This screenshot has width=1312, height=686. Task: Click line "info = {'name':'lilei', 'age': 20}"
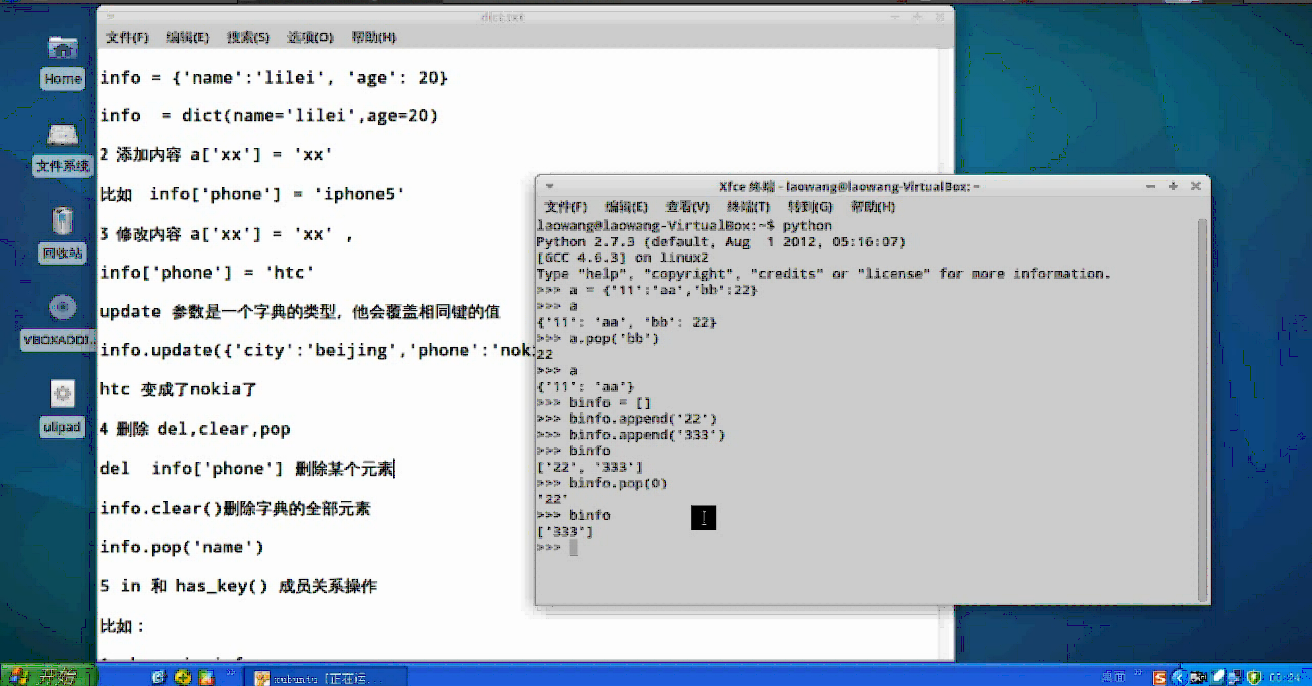pos(274,77)
